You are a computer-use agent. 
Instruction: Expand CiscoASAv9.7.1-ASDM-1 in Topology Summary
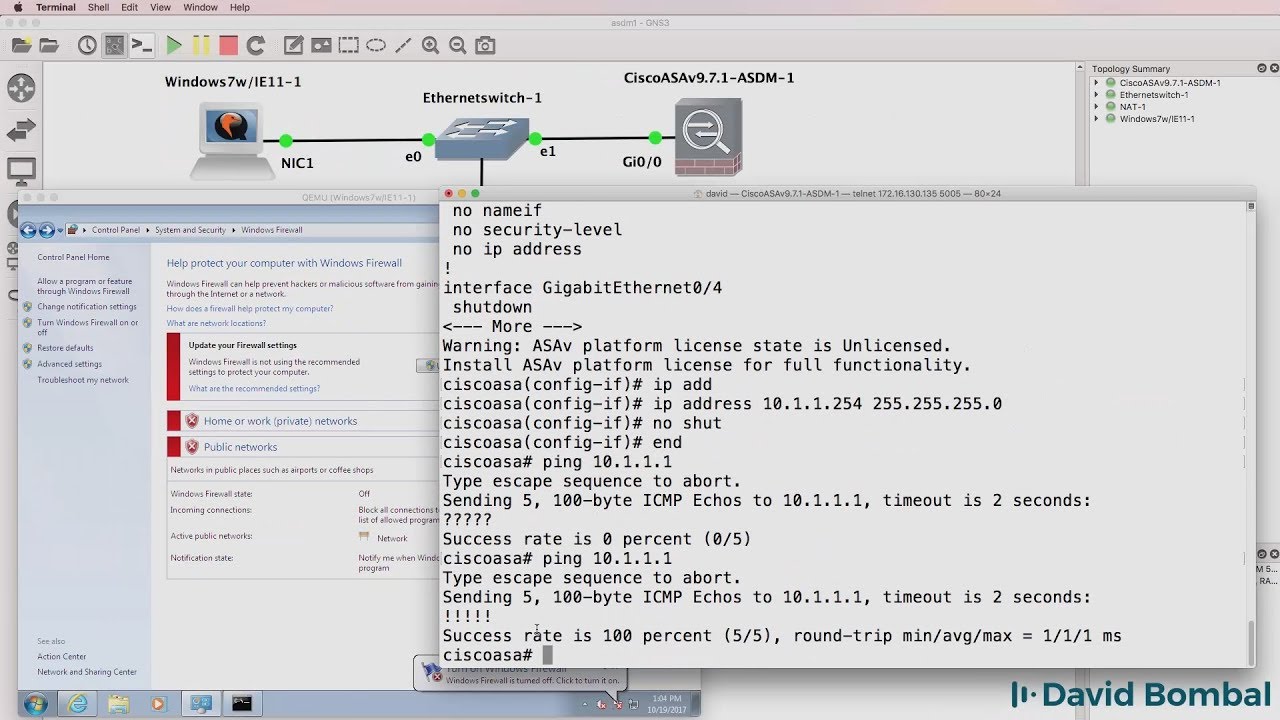pyautogui.click(x=1096, y=83)
